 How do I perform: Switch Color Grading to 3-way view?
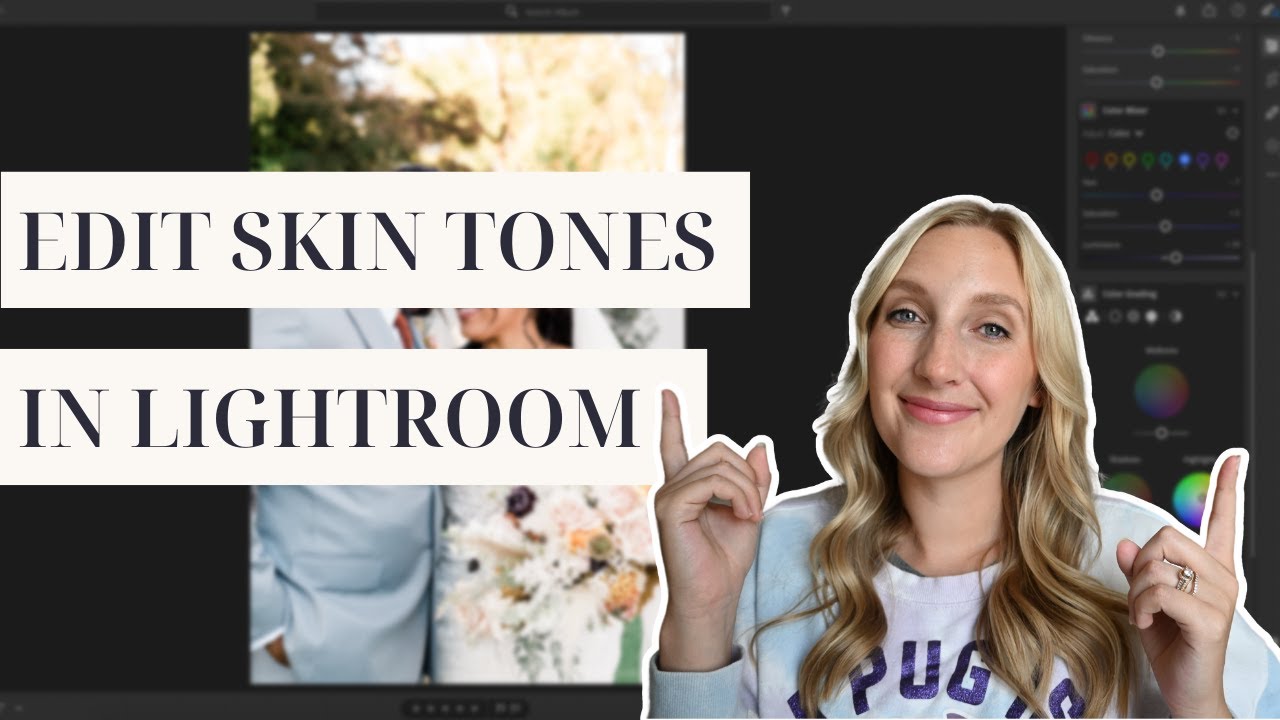[x=1090, y=316]
